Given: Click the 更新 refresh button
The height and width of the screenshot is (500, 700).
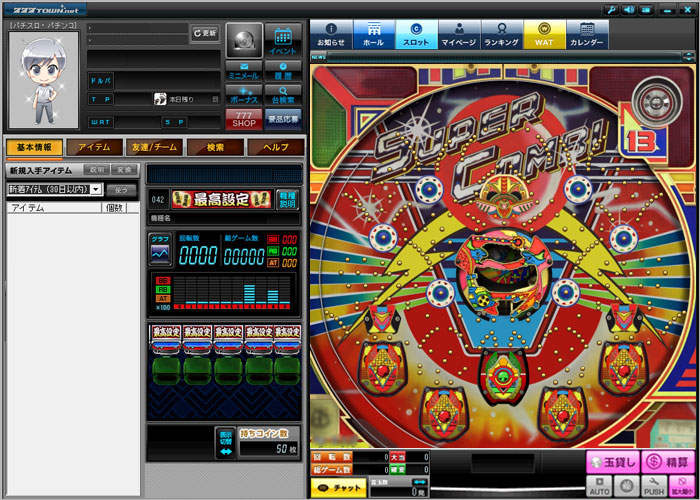Looking at the screenshot, I should (204, 33).
